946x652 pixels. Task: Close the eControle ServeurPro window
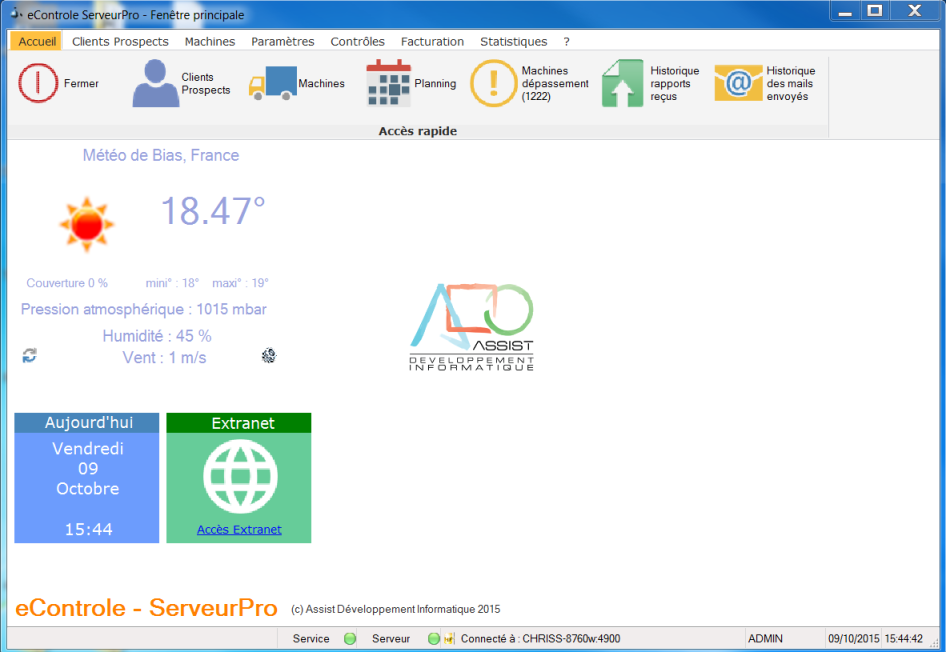click(x=915, y=11)
